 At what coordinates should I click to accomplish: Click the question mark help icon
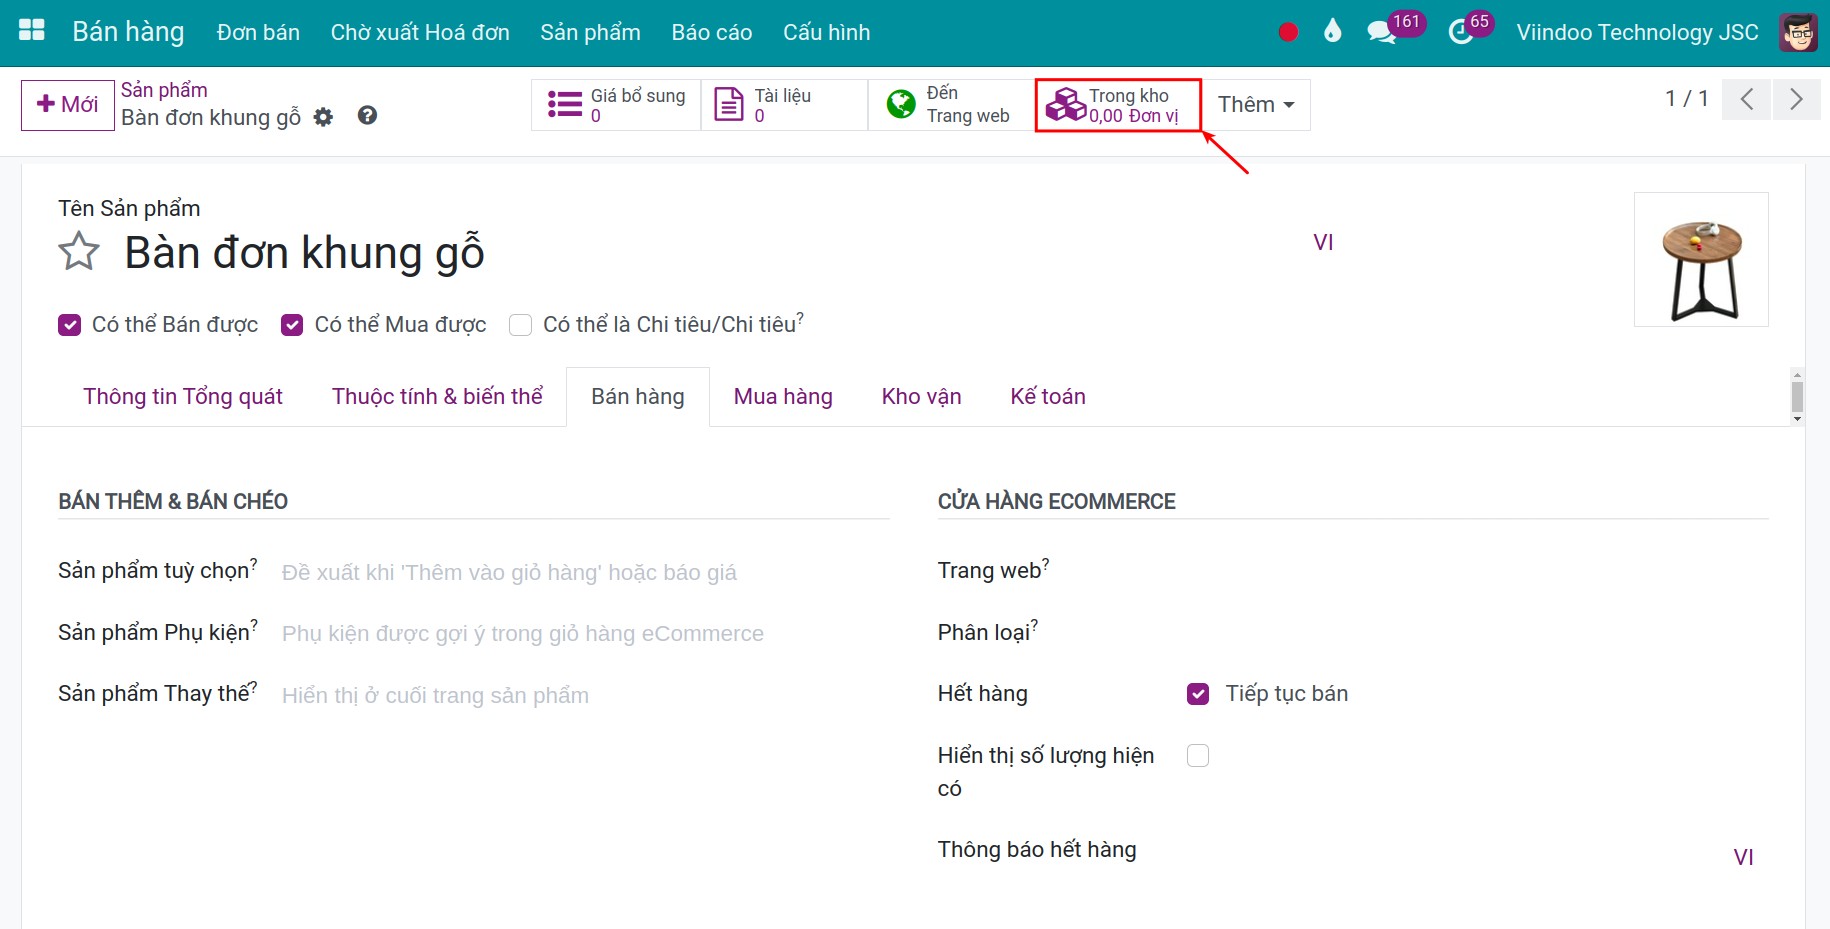coord(367,116)
